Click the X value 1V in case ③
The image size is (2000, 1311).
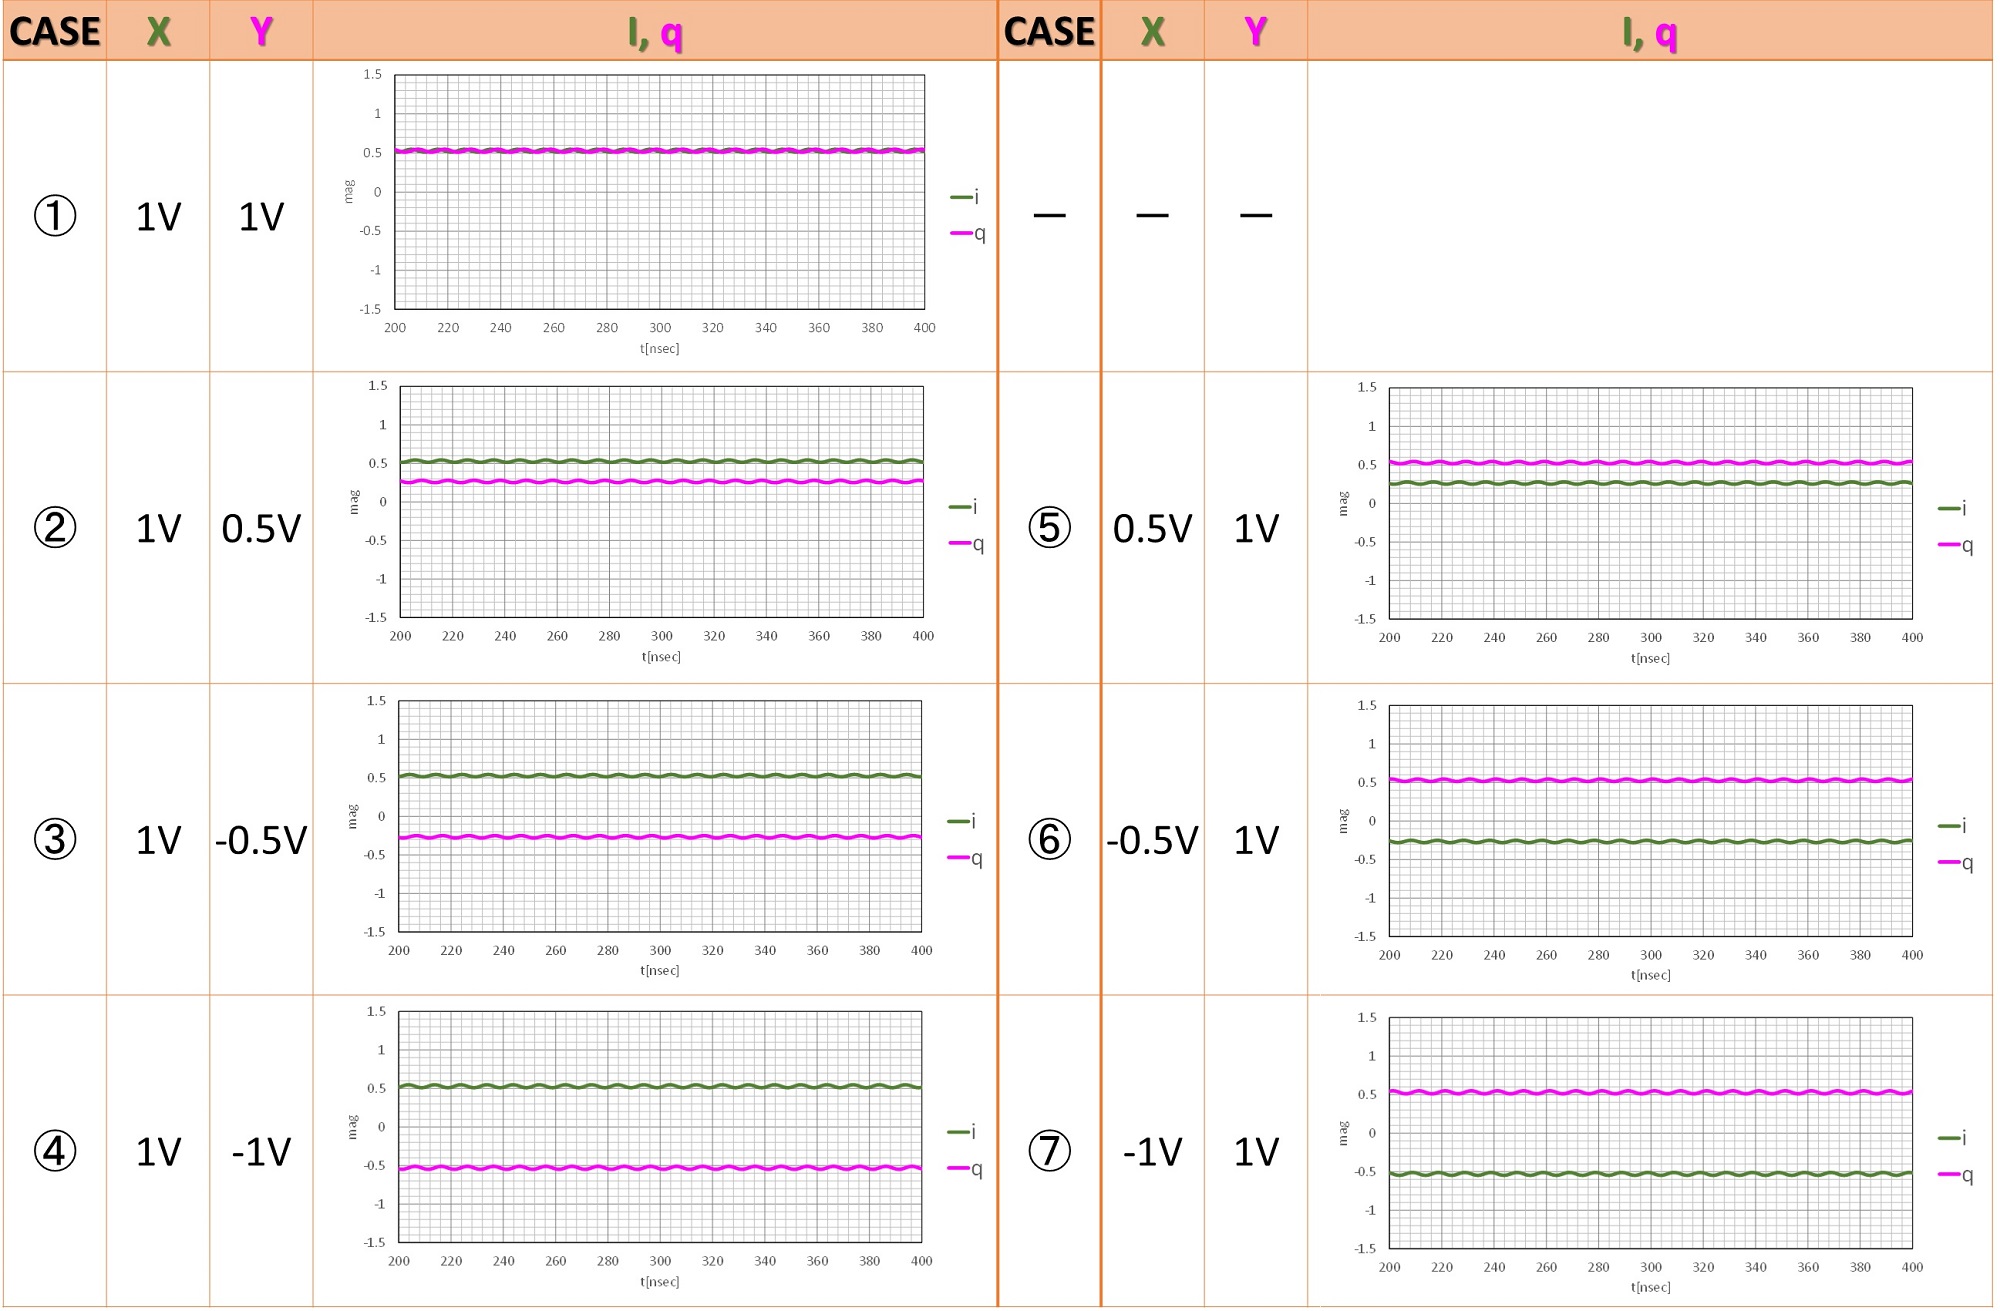click(x=158, y=840)
